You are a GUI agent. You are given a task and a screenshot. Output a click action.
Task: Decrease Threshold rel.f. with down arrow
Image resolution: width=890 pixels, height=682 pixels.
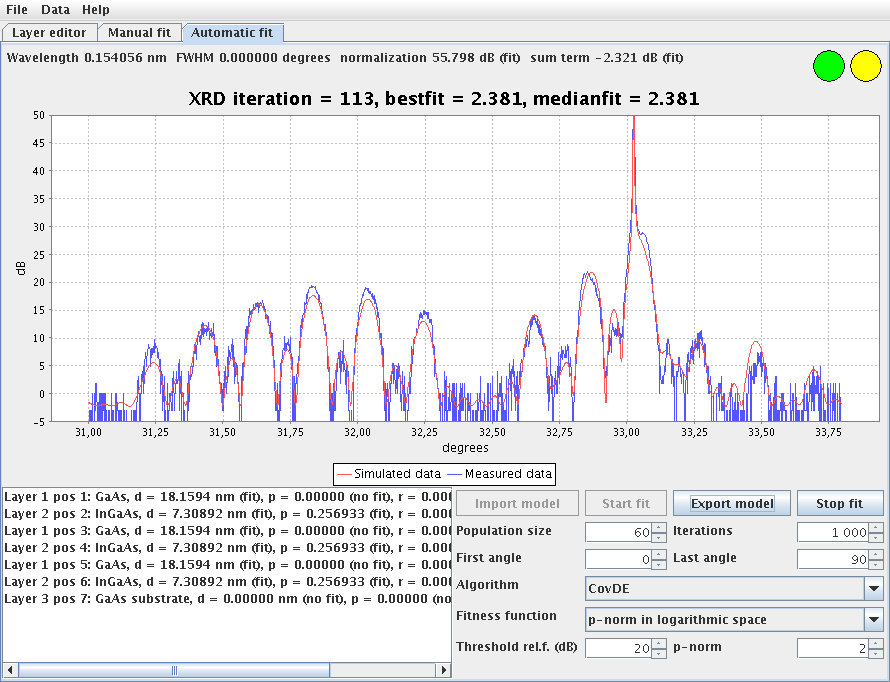click(659, 654)
